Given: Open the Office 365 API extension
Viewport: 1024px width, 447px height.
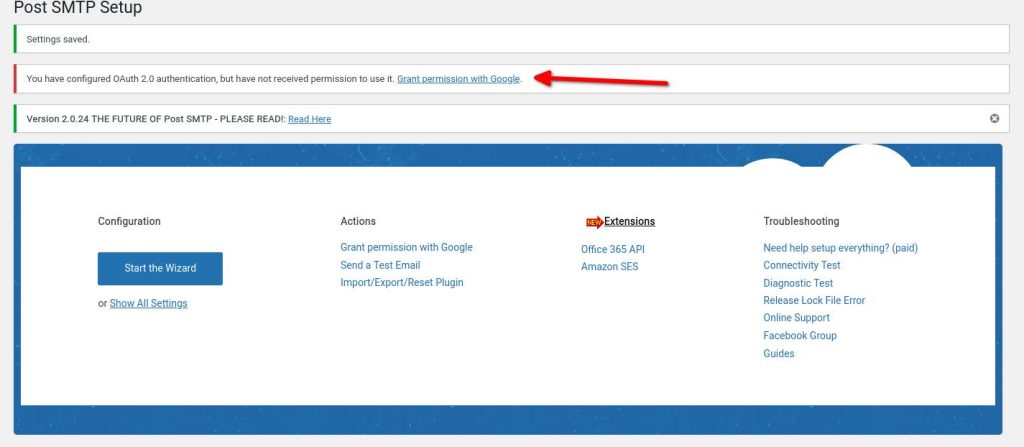Looking at the screenshot, I should 613,249.
